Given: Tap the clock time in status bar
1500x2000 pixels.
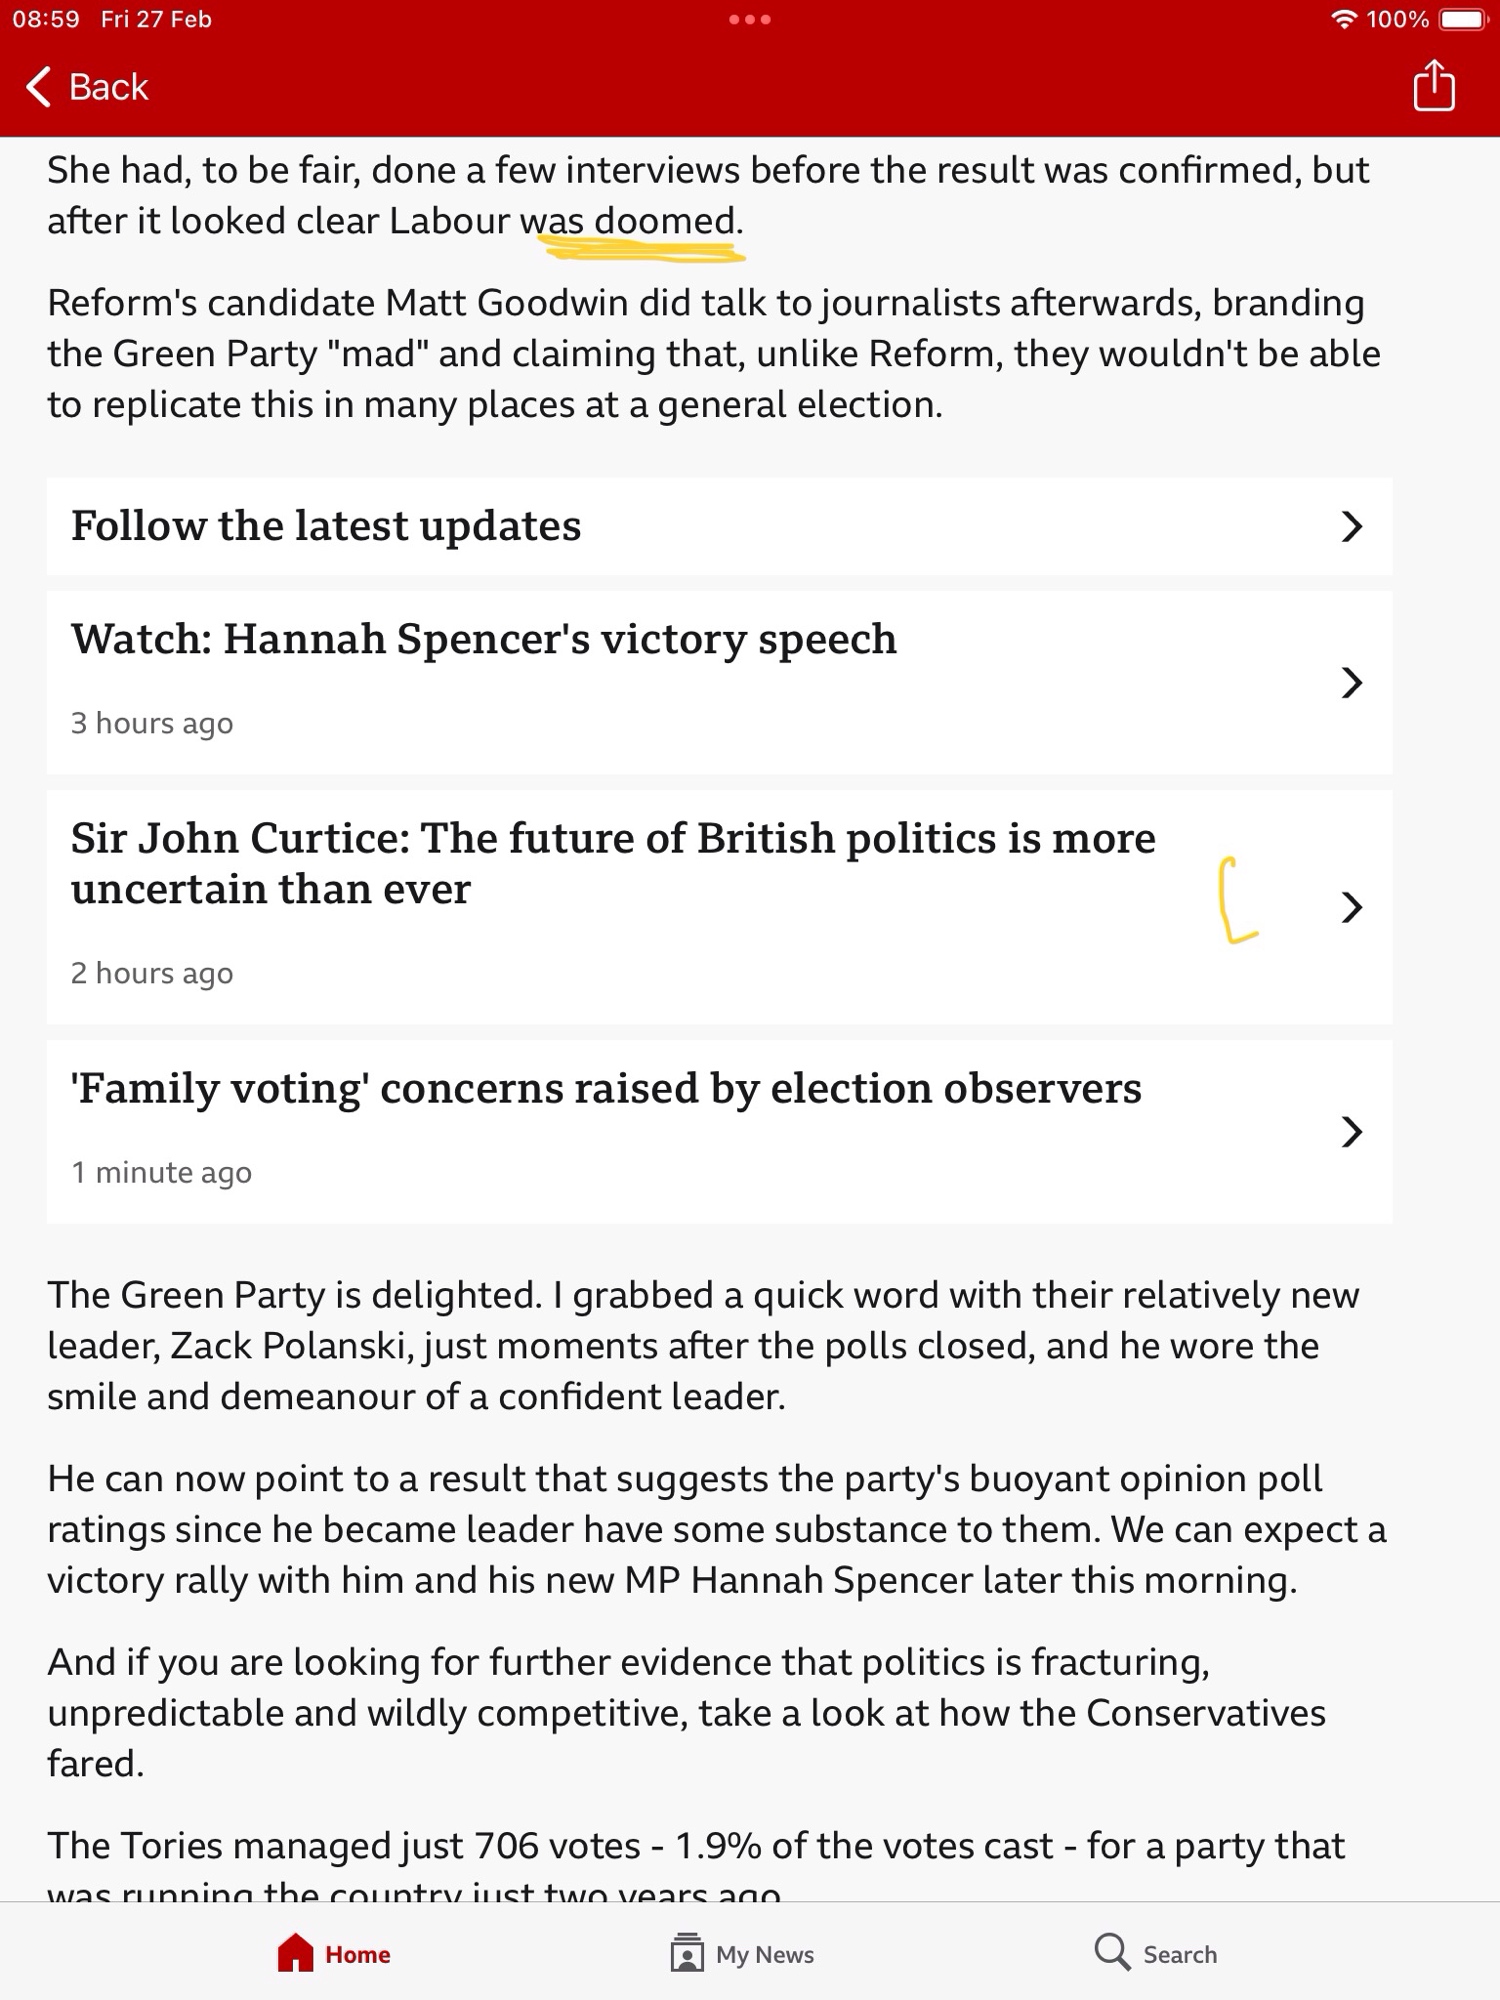Looking at the screenshot, I should (x=46, y=20).
